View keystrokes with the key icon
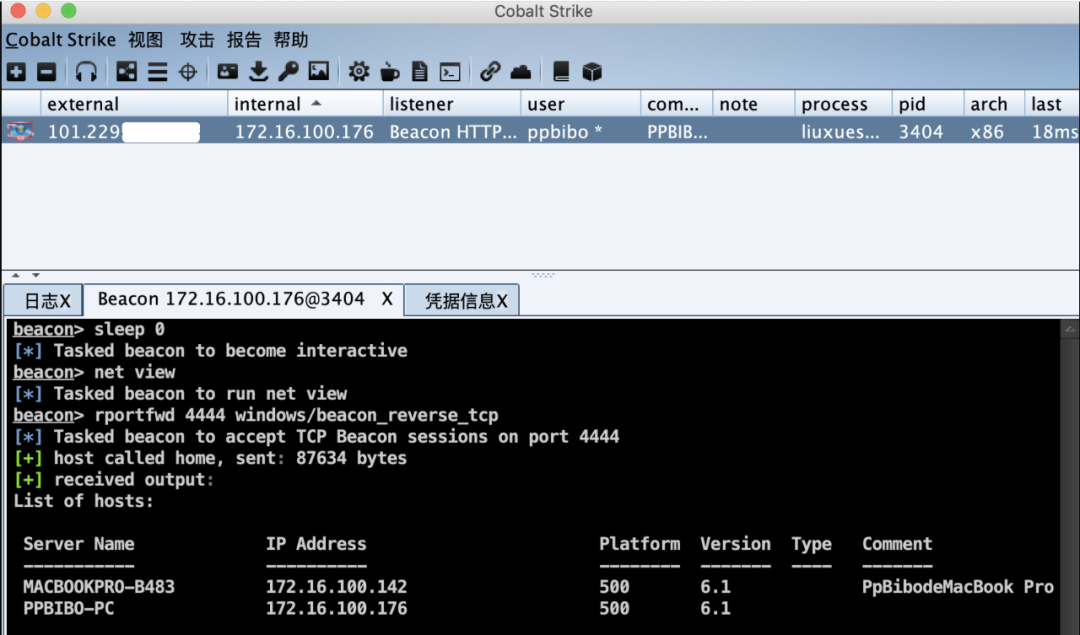The width and height of the screenshot is (1080, 635). 288,72
